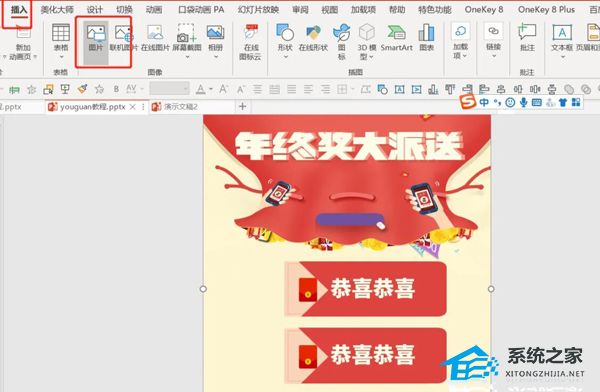
Task: Open the 加载项 add-ins button
Action: coord(460,40)
